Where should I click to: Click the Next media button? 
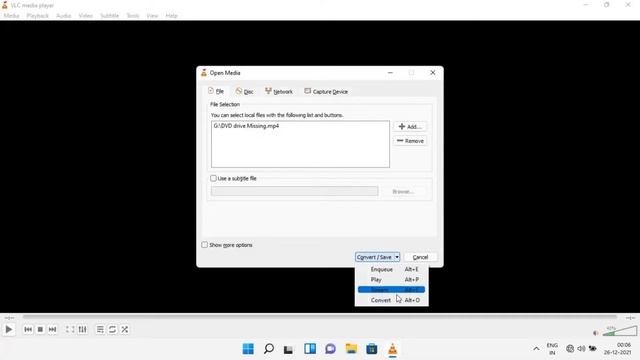tap(53, 329)
